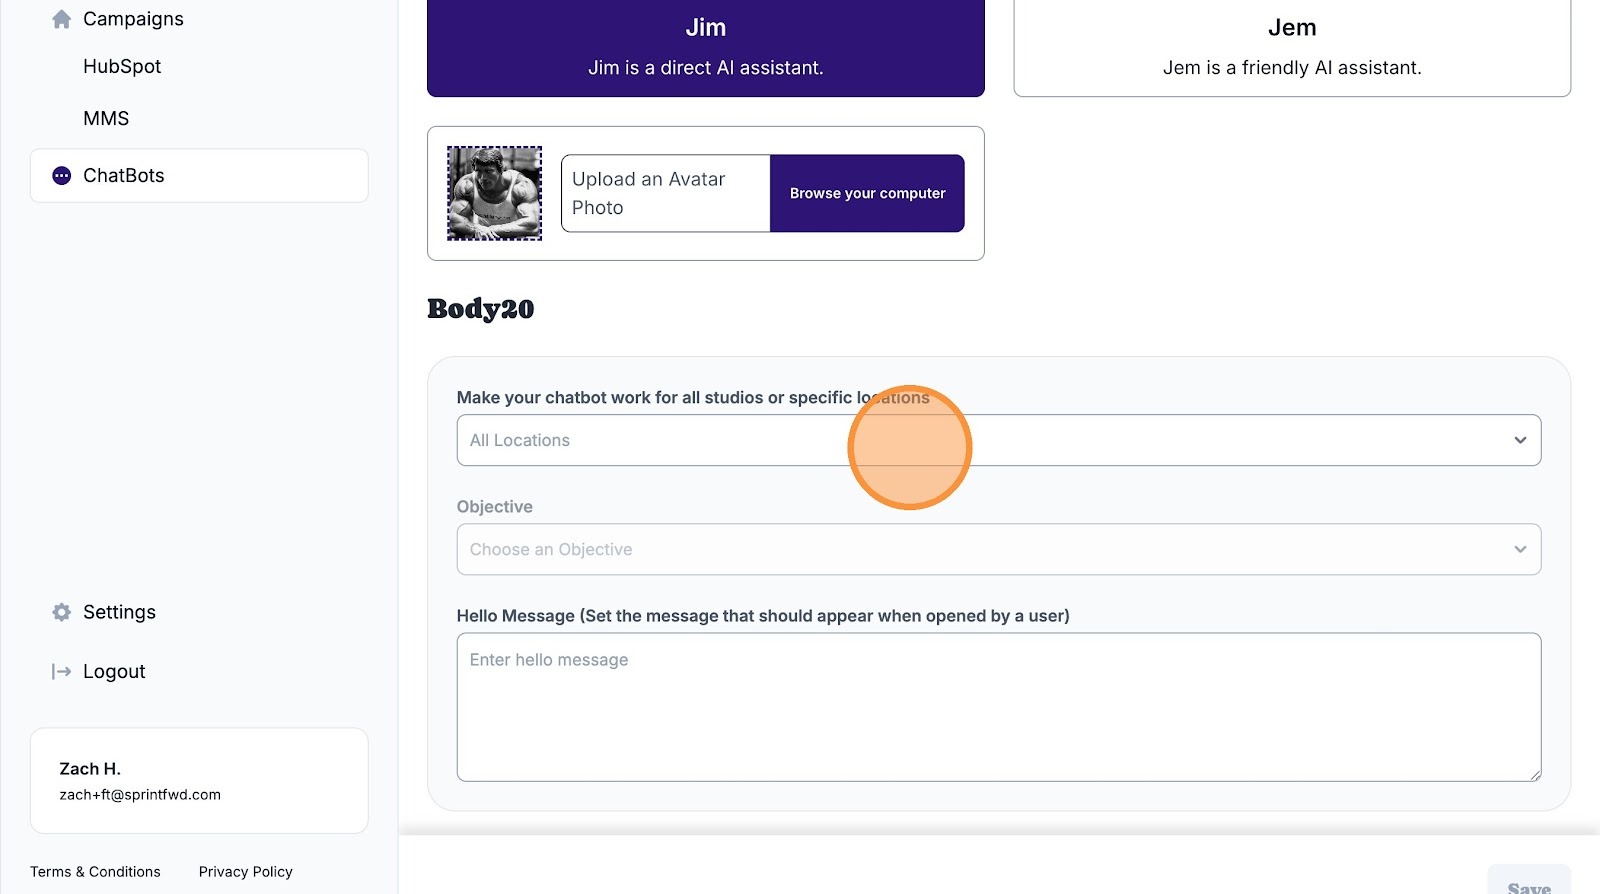Image resolution: width=1600 pixels, height=894 pixels.
Task: Click the chevron on the Objective dropdown
Action: pyautogui.click(x=1520, y=550)
